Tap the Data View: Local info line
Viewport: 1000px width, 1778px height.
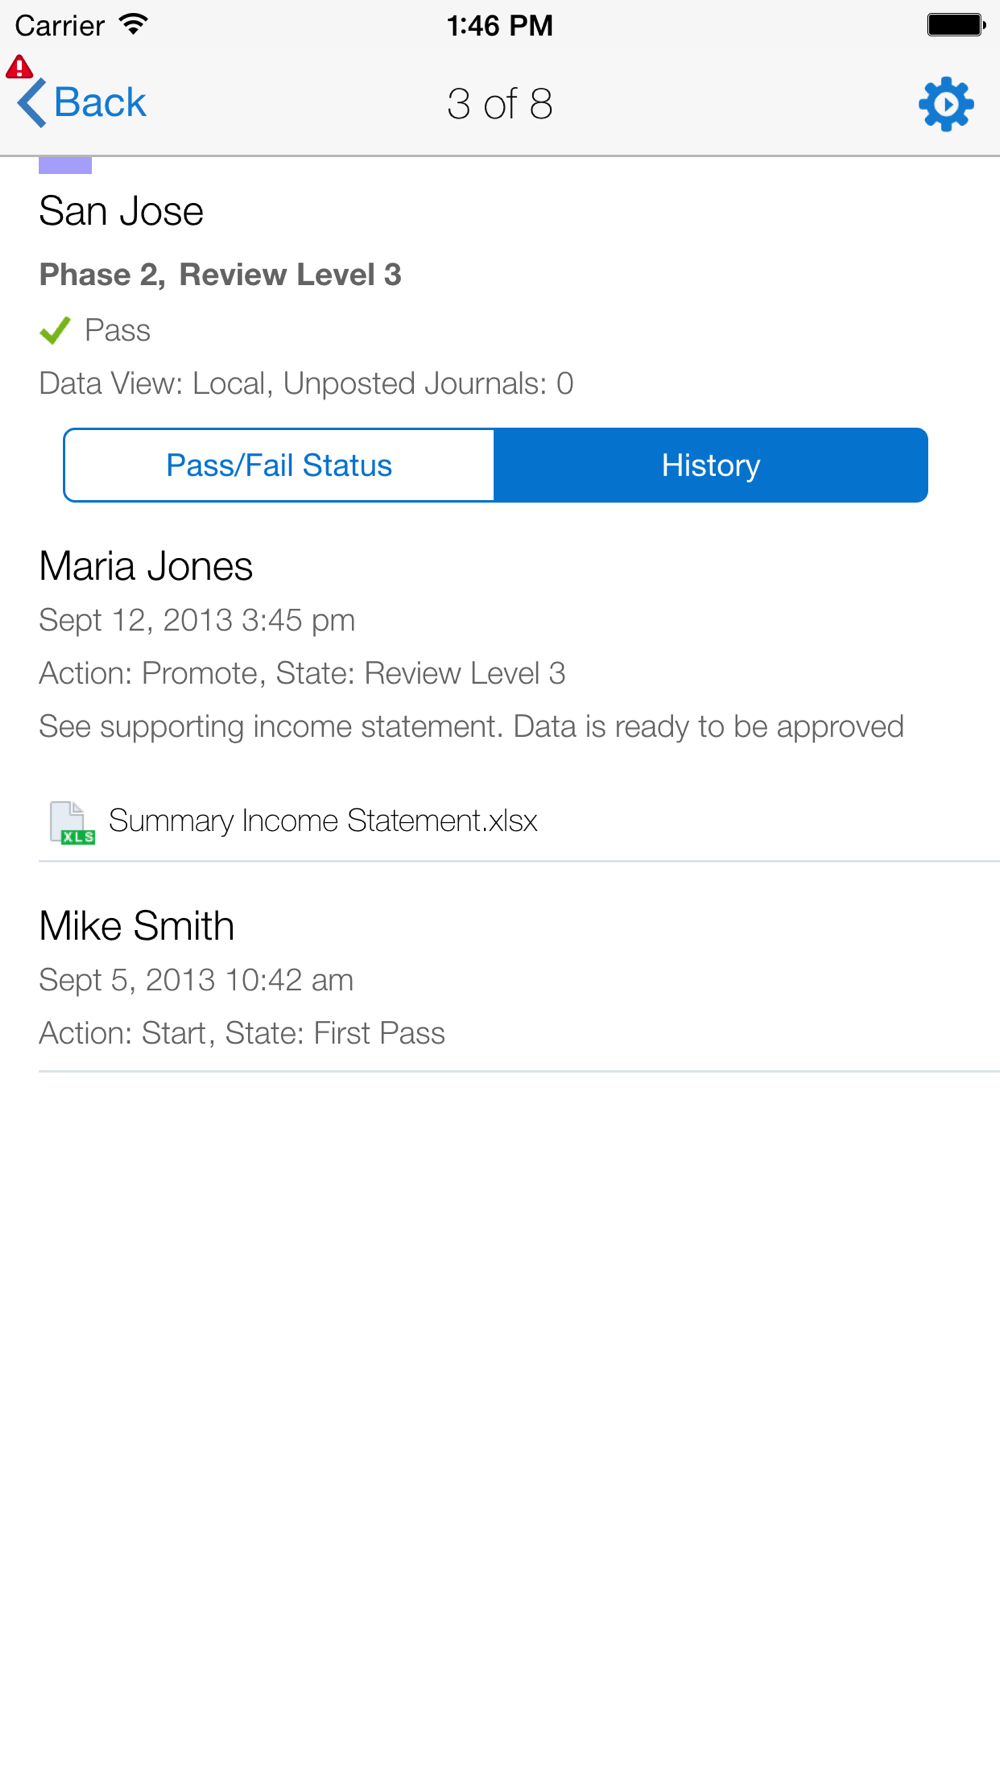tap(306, 384)
